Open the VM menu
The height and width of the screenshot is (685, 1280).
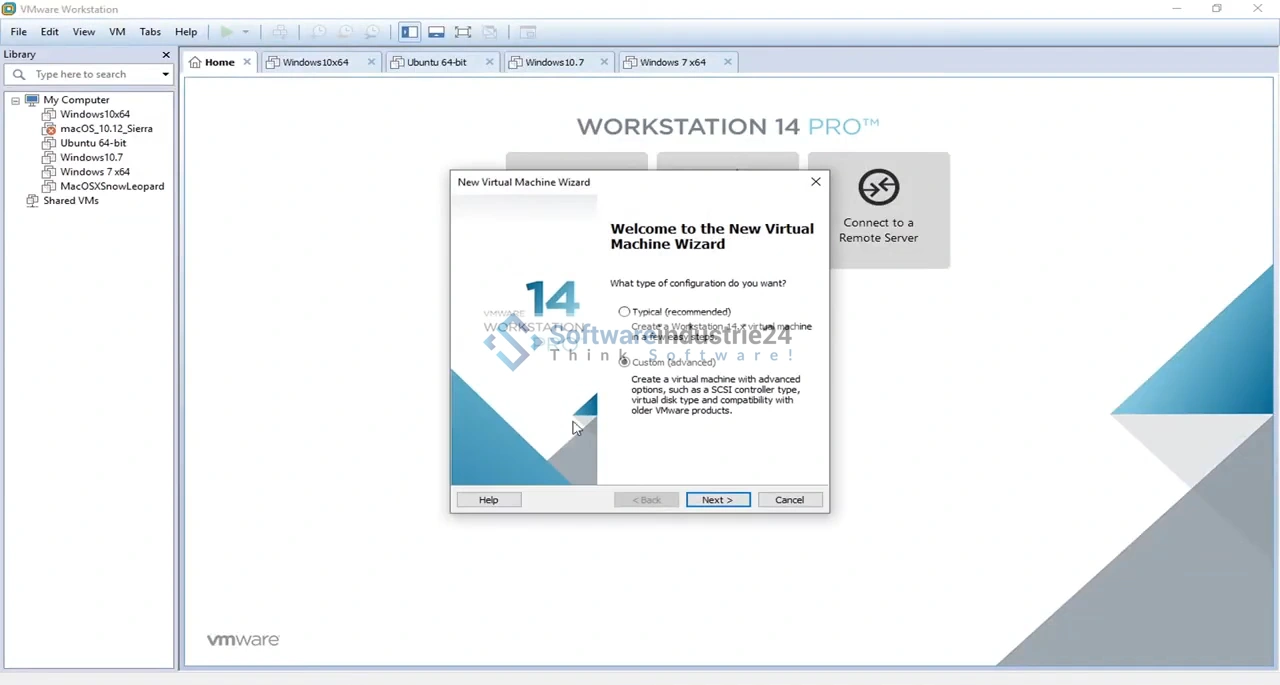coord(117,32)
